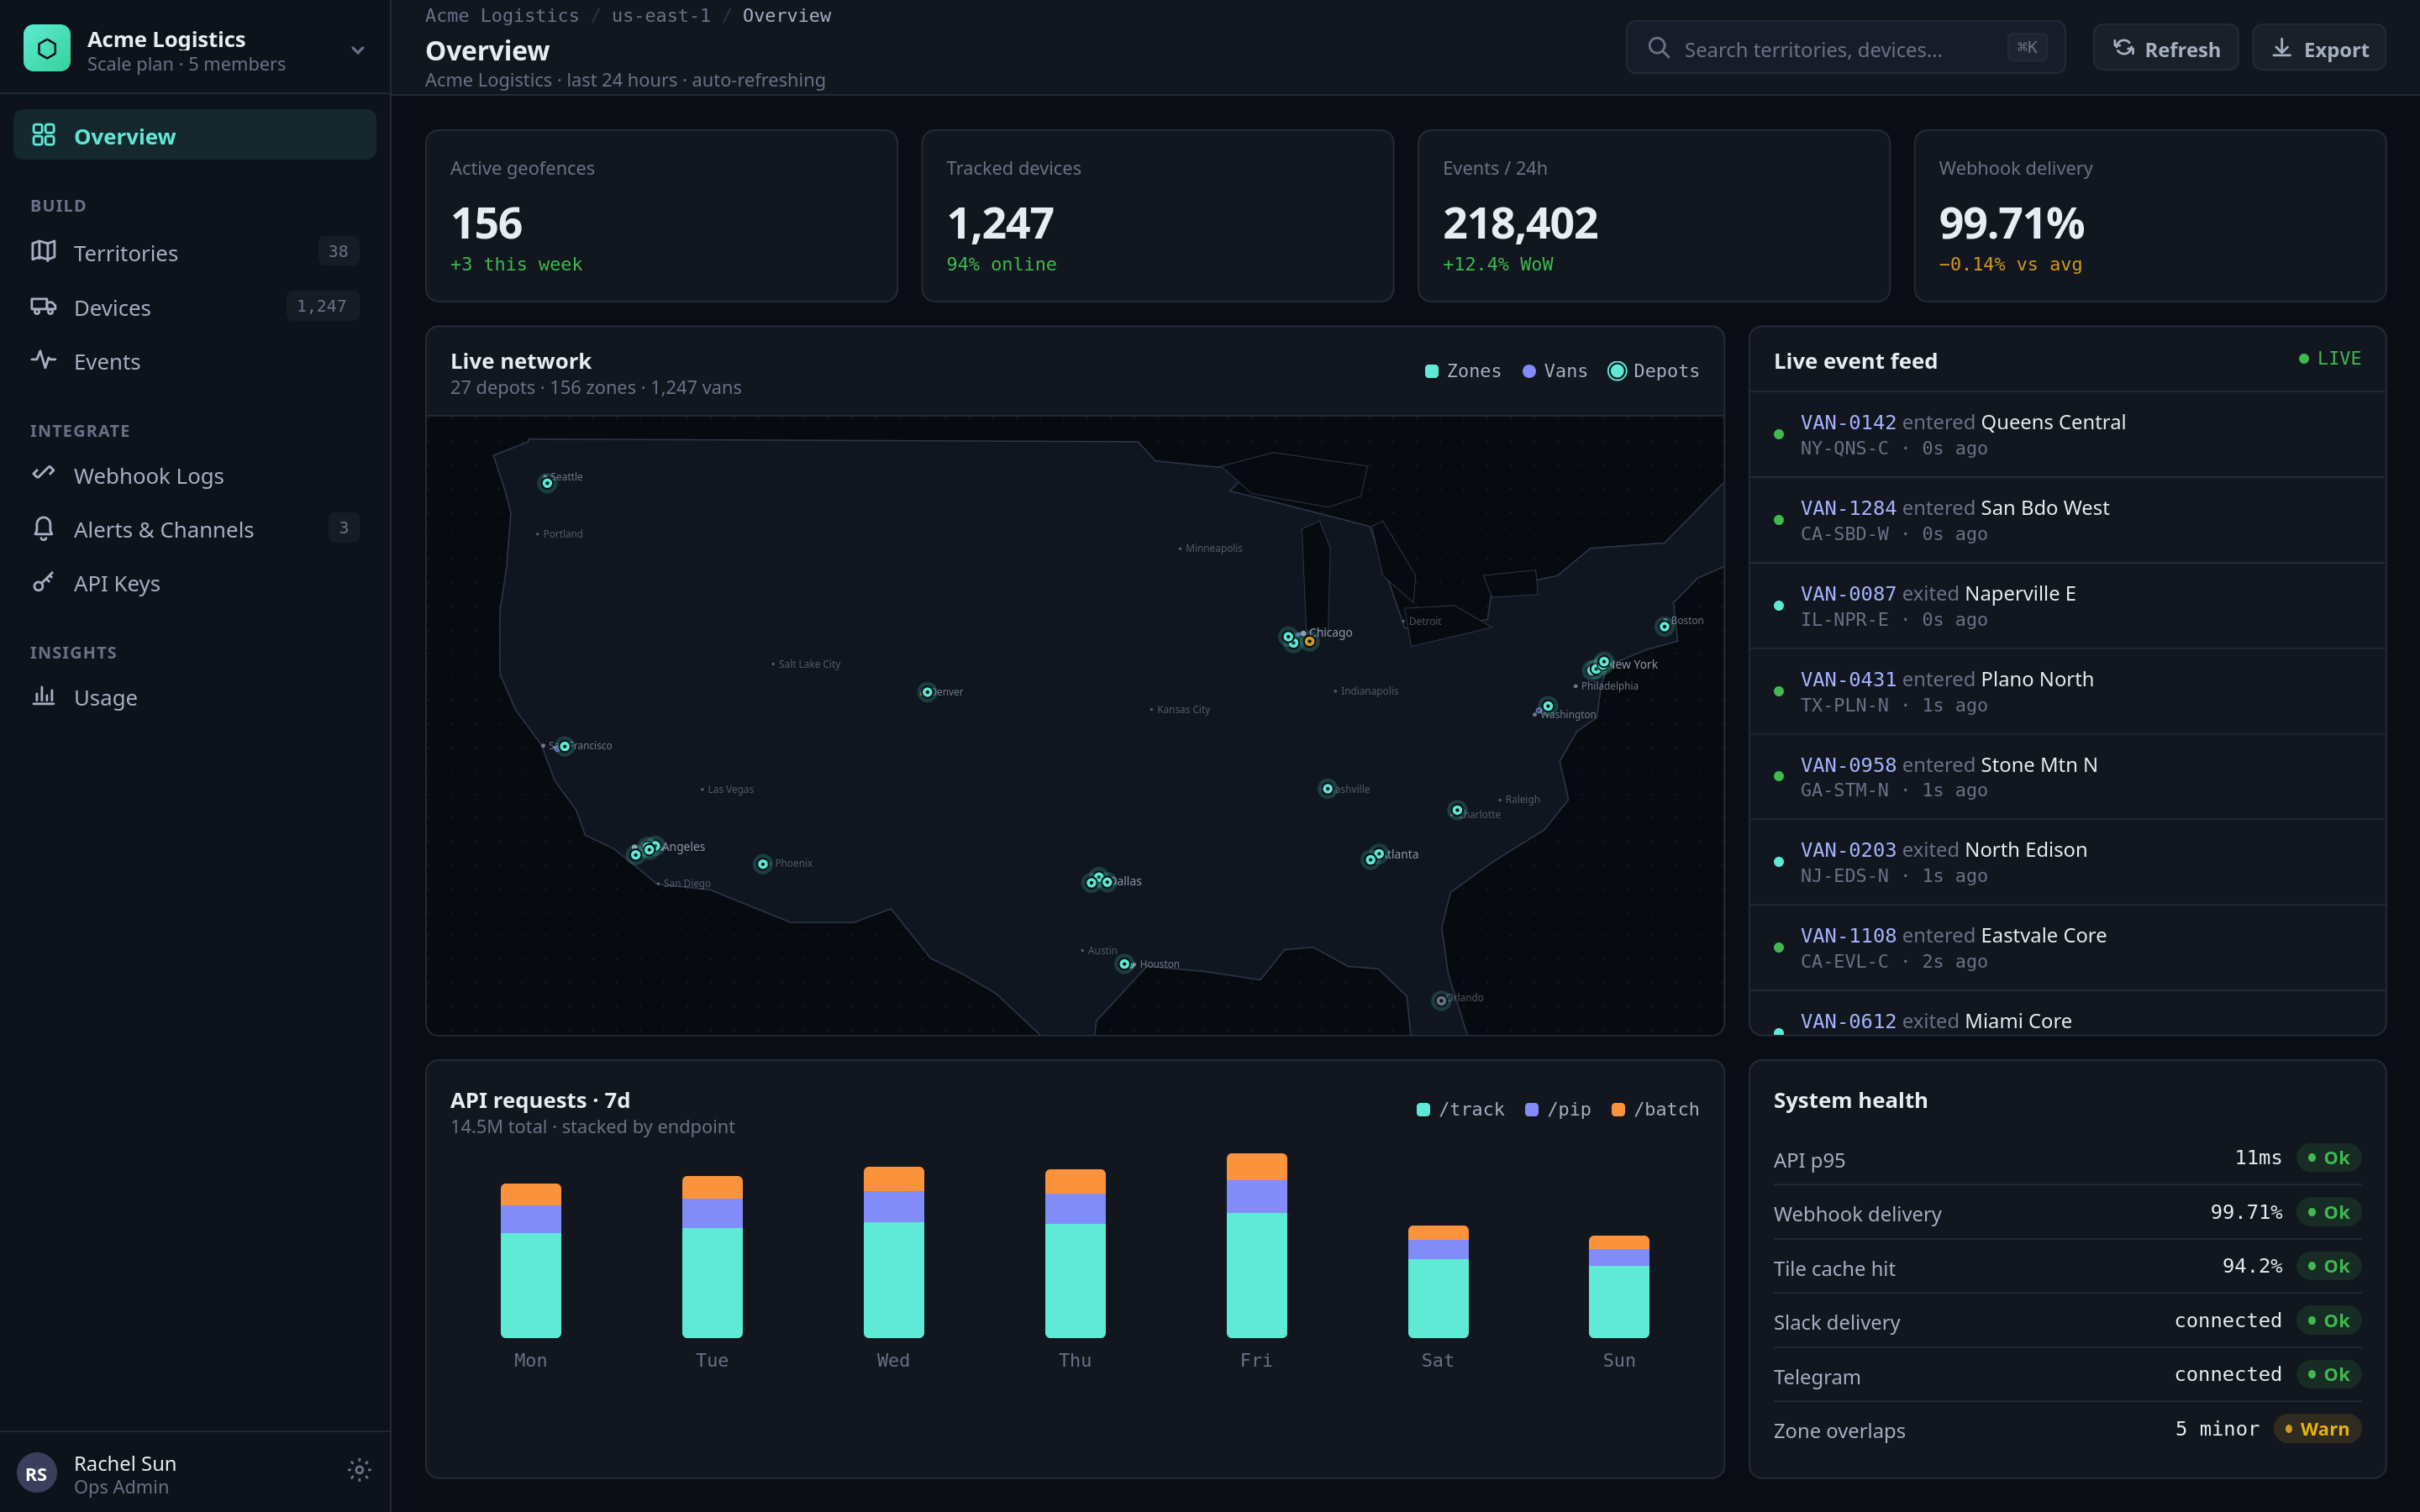Open Devices in the sidebar

[195, 307]
